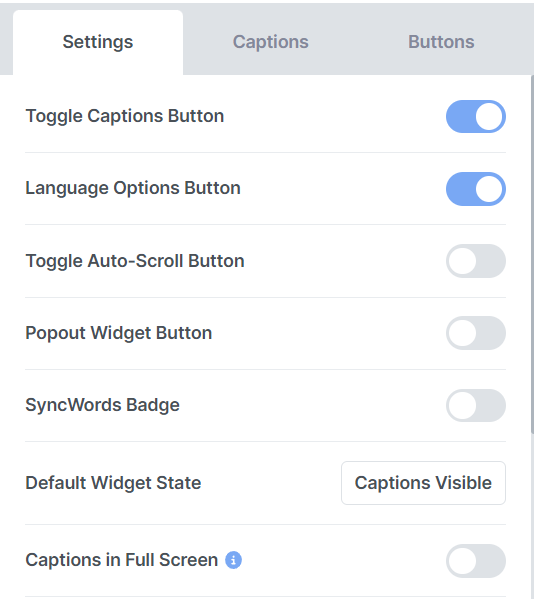
Task: Enable the SyncWords Badge switch
Action: click(476, 405)
